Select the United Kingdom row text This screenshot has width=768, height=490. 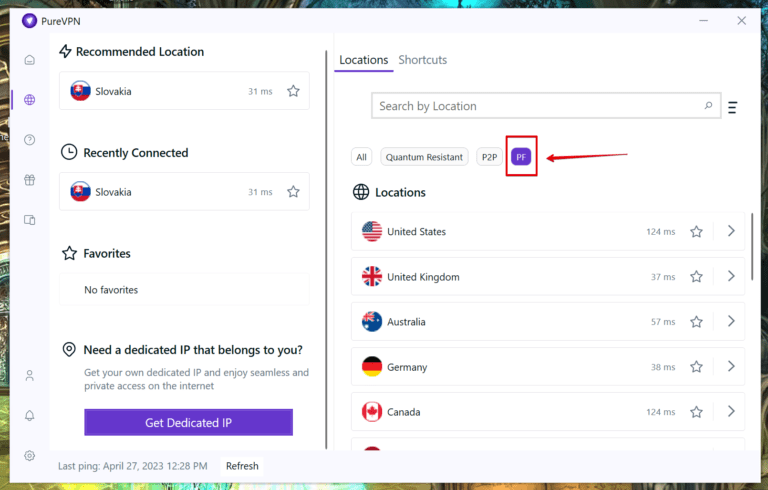[x=423, y=277]
